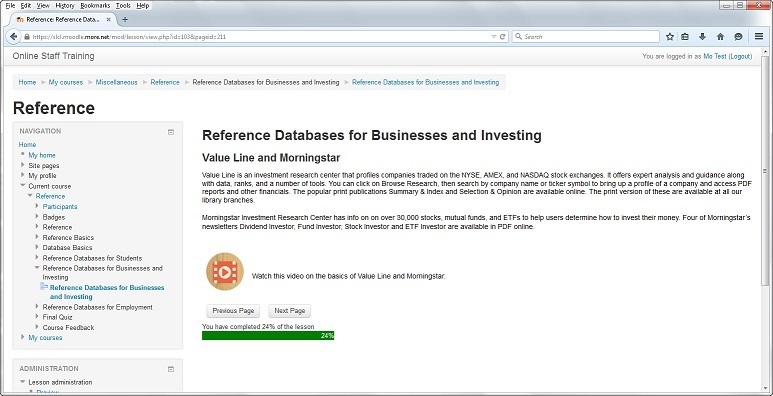Open the File menu

10,5
